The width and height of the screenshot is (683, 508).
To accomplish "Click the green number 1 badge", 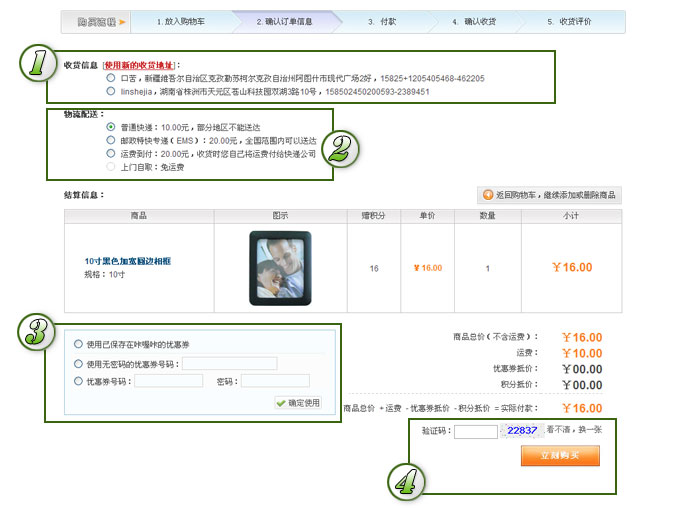I will pos(38,63).
